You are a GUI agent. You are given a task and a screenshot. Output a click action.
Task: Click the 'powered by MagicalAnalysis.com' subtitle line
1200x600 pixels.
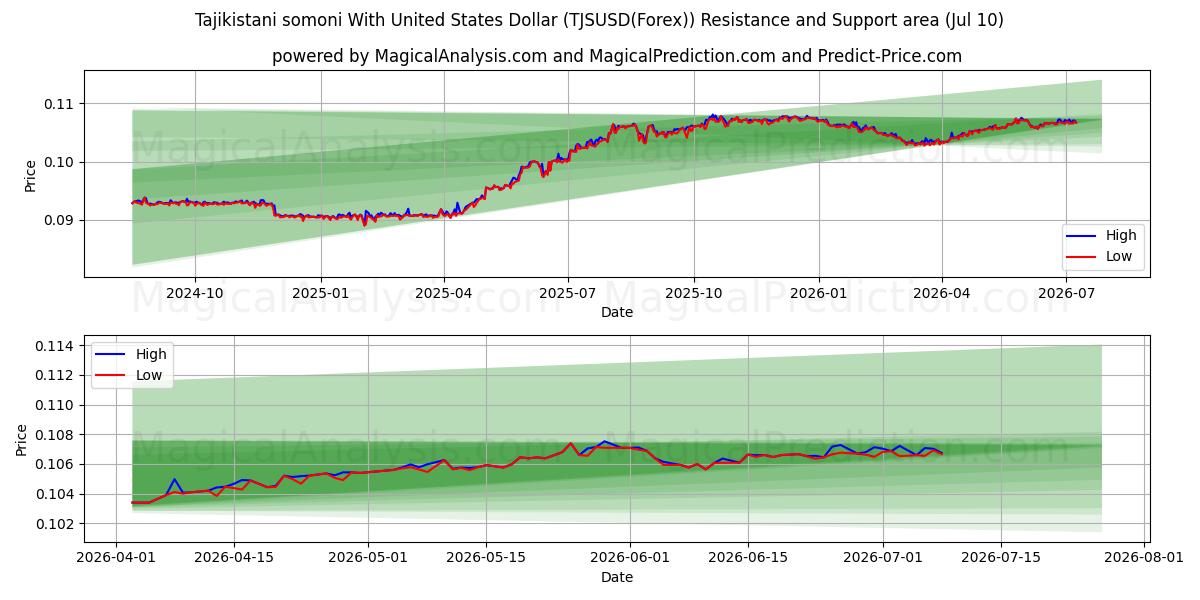617,56
